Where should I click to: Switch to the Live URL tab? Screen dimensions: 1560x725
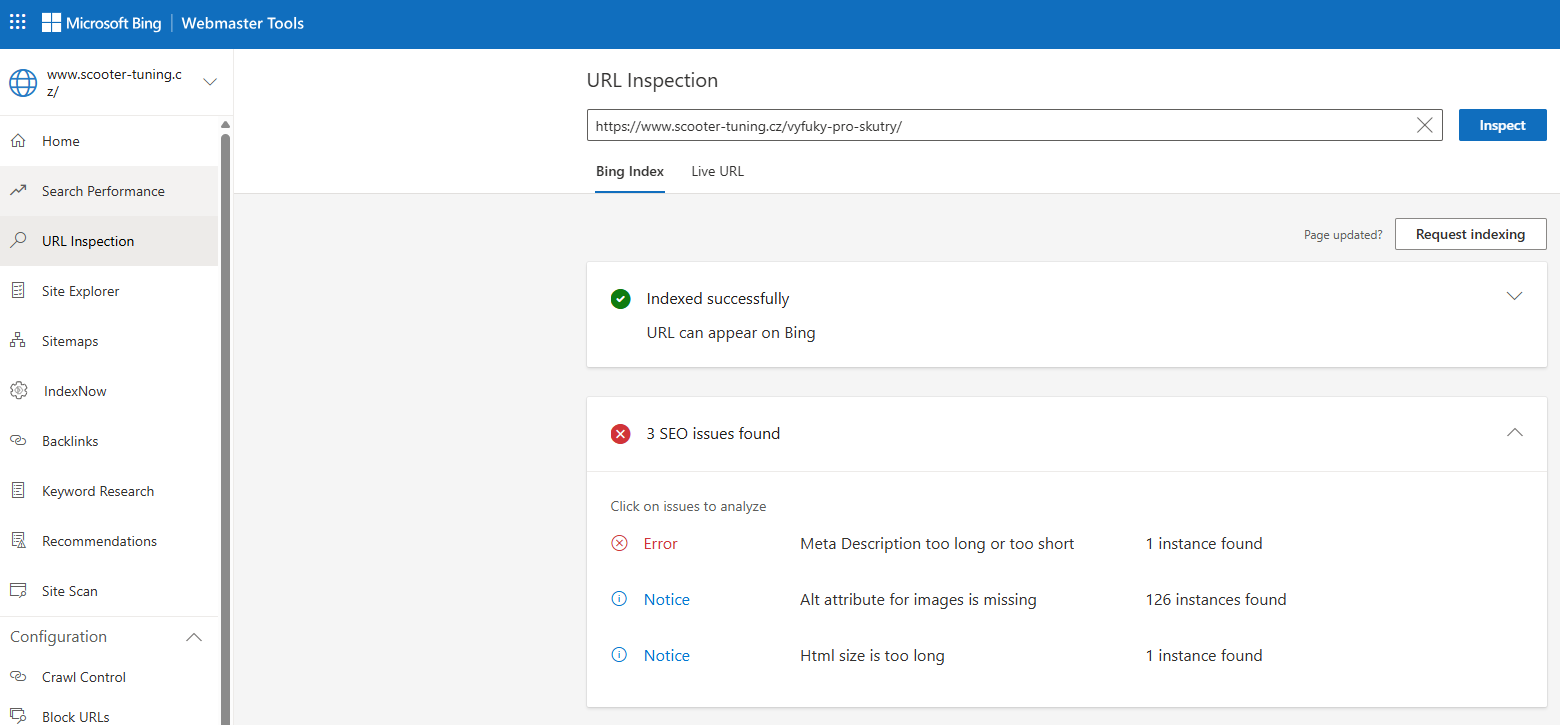click(x=717, y=171)
